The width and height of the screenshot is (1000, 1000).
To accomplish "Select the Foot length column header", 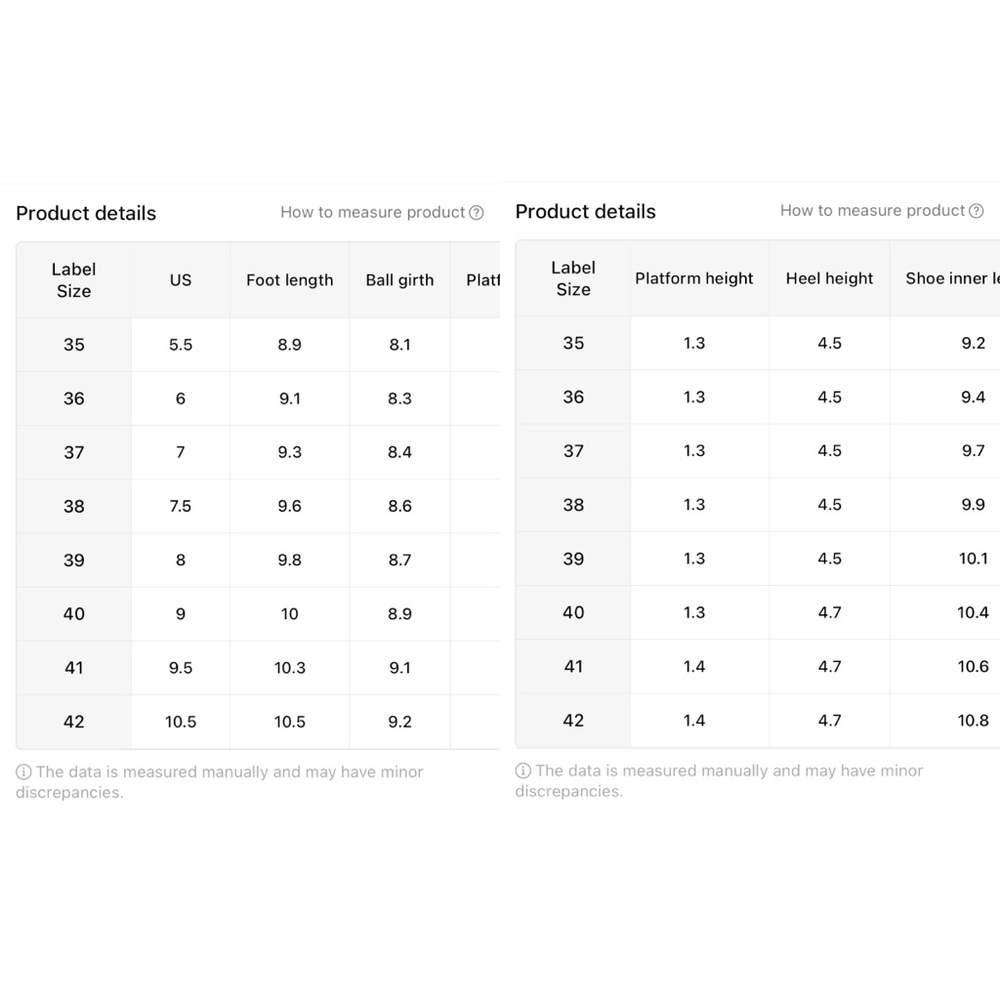I will [289, 280].
